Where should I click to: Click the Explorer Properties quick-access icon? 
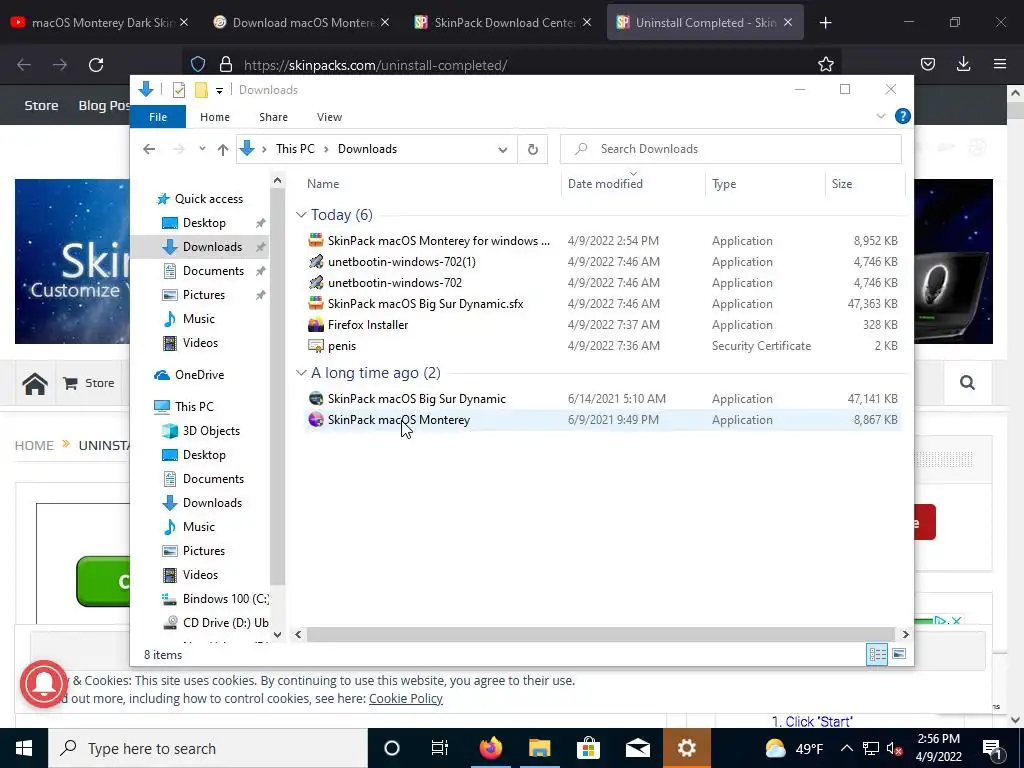coord(179,89)
